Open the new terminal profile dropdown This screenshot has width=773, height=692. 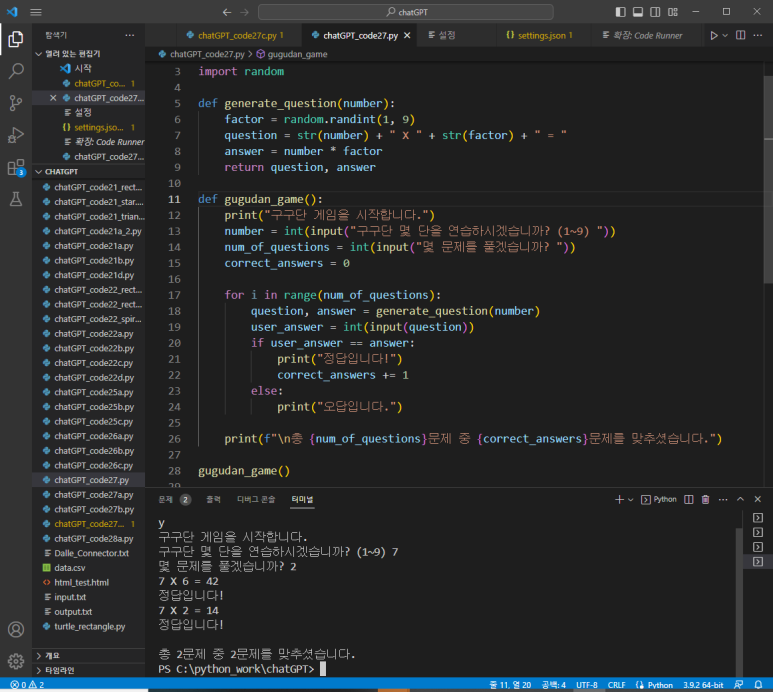tap(631, 500)
